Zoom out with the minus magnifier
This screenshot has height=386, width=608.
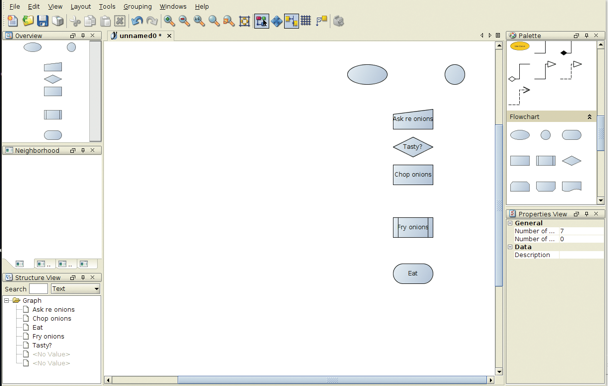(x=184, y=21)
